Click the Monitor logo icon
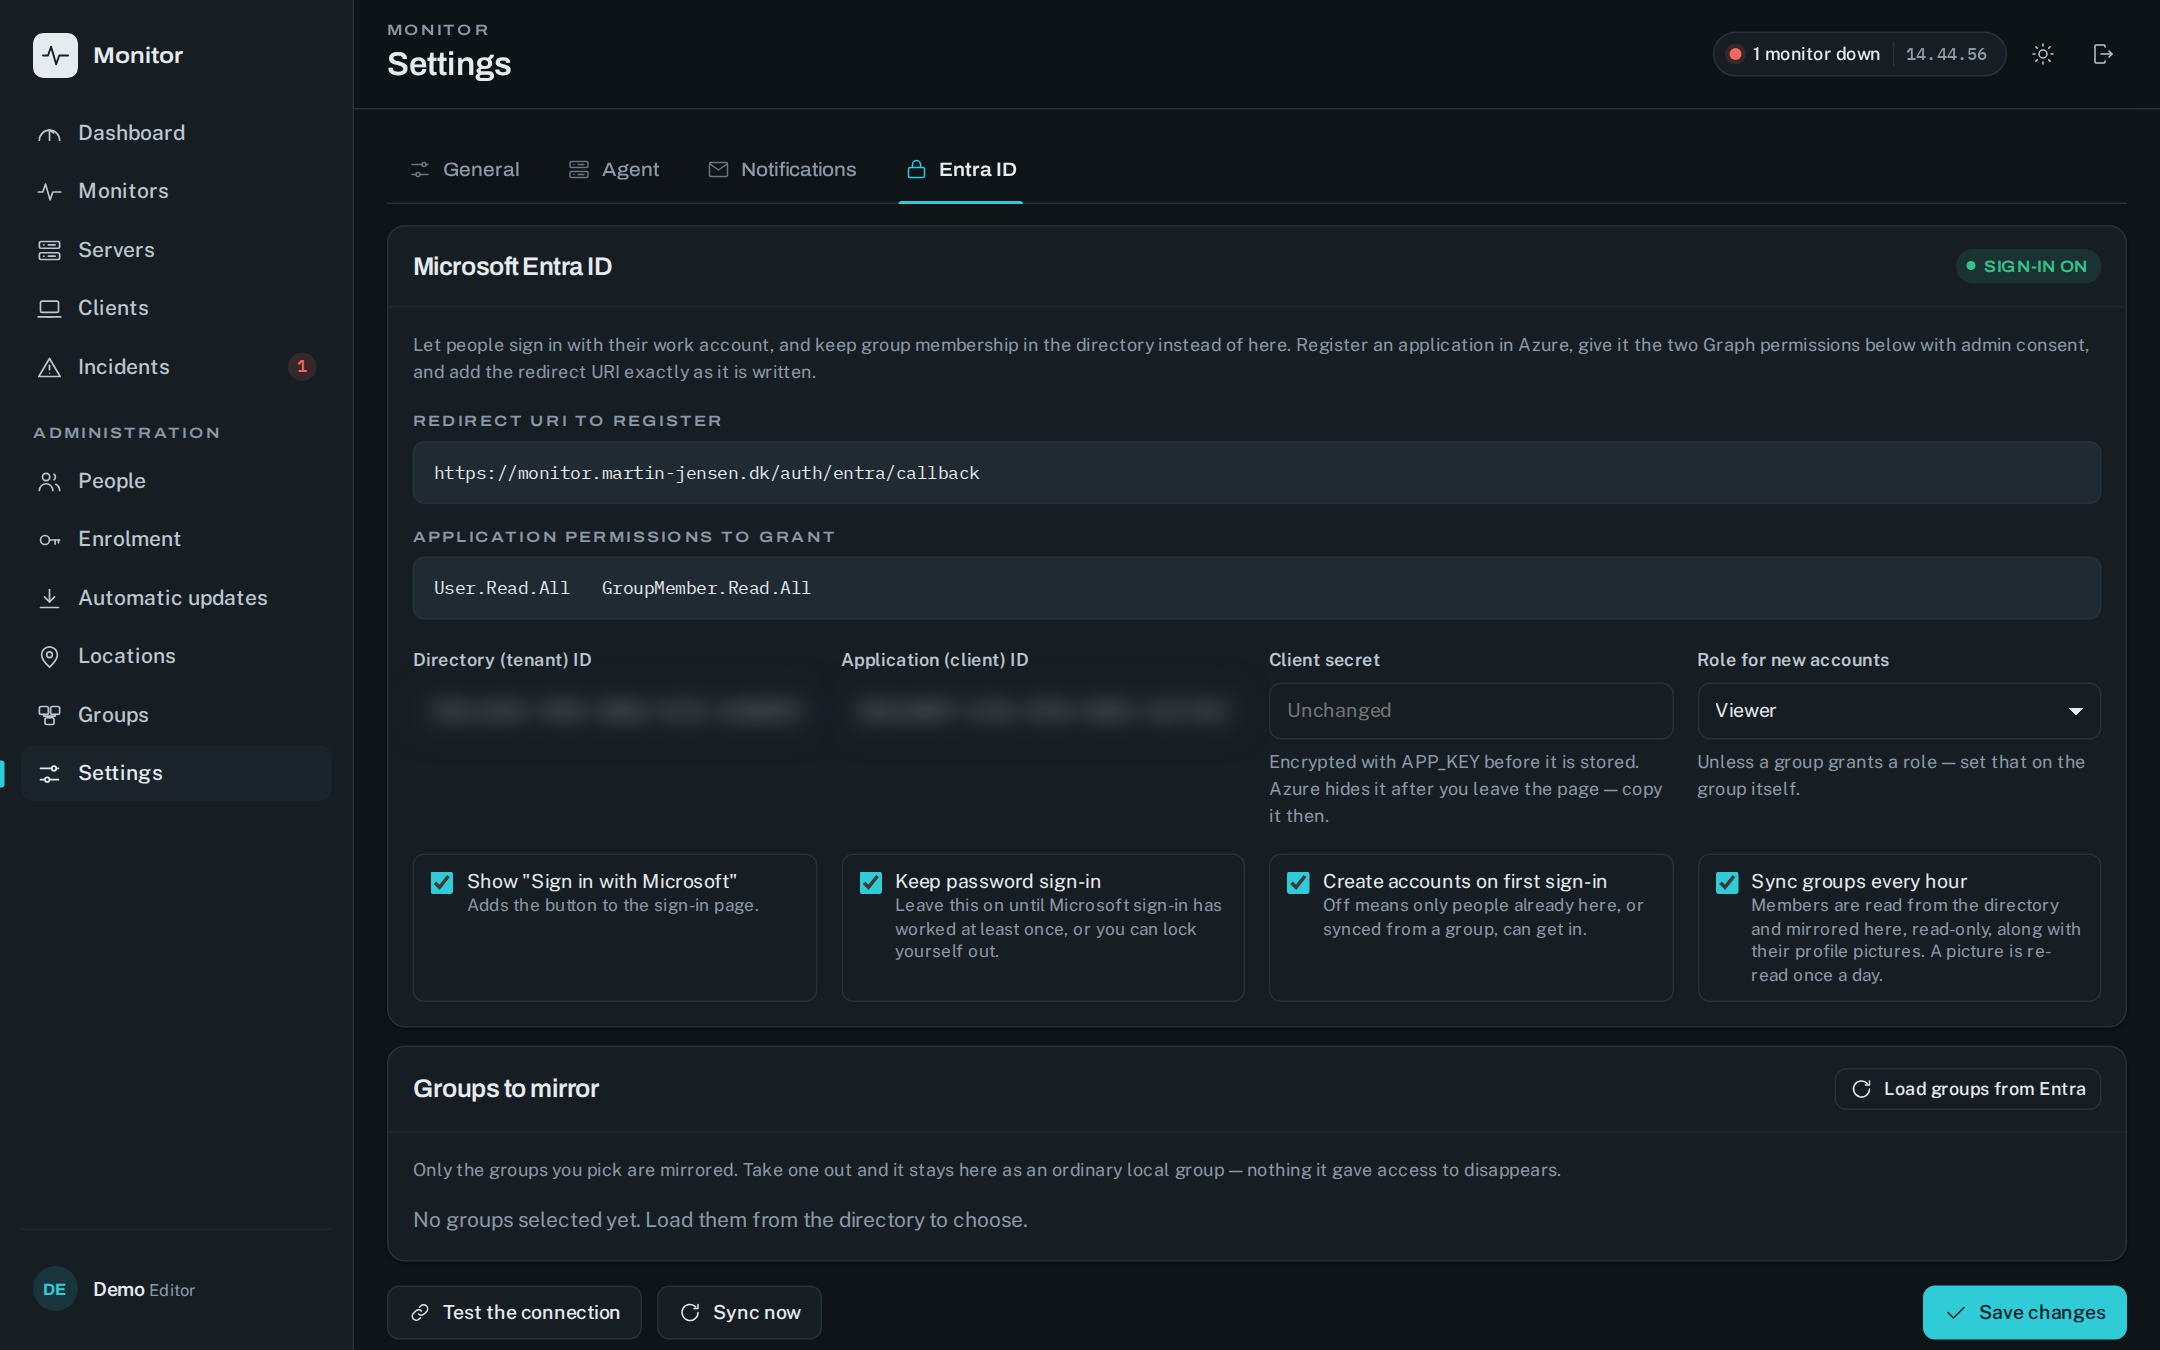This screenshot has height=1350, width=2160. pos(55,55)
